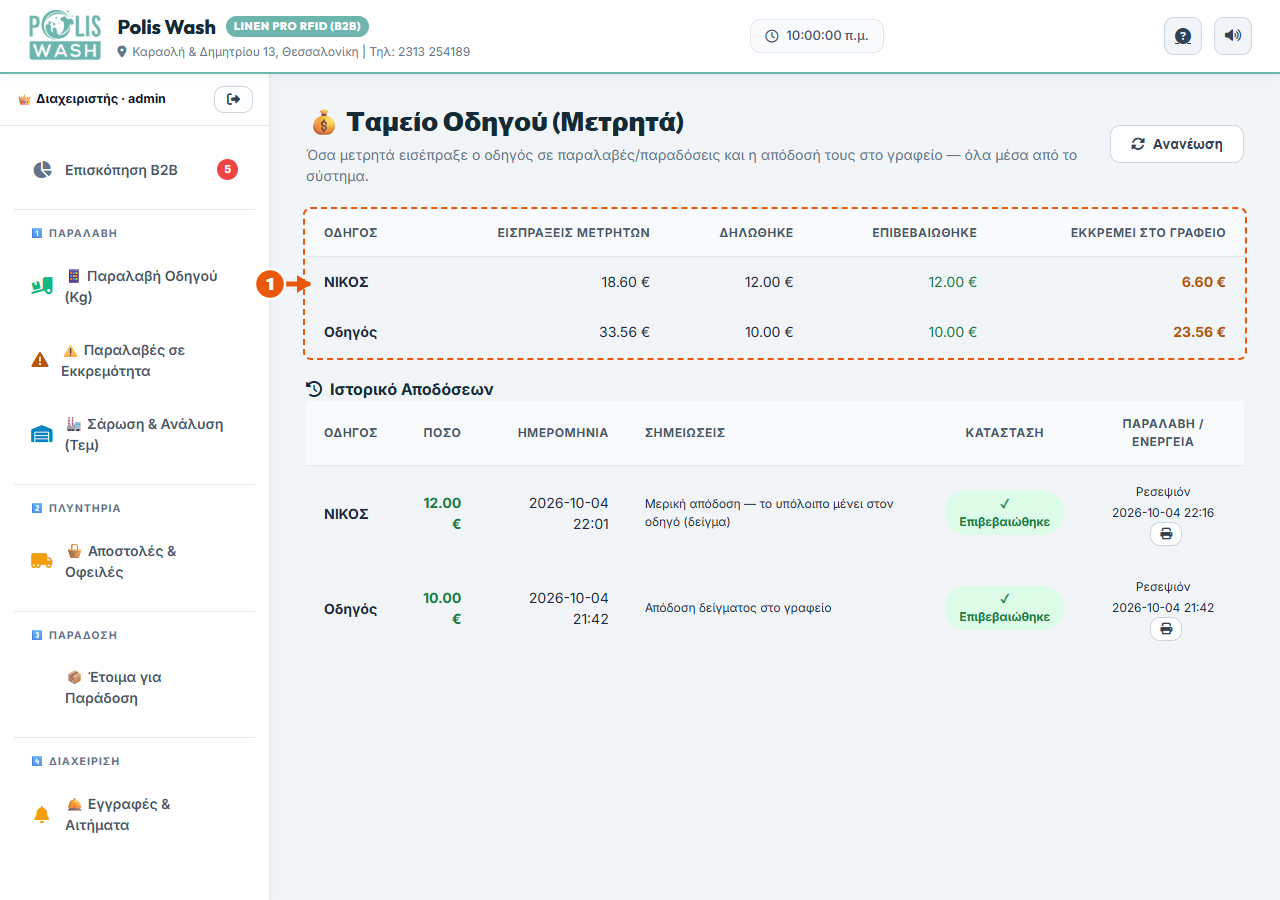Click the history icon by Ιστορικό Αποδόσεων
Viewport: 1280px width, 900px height.
click(314, 389)
